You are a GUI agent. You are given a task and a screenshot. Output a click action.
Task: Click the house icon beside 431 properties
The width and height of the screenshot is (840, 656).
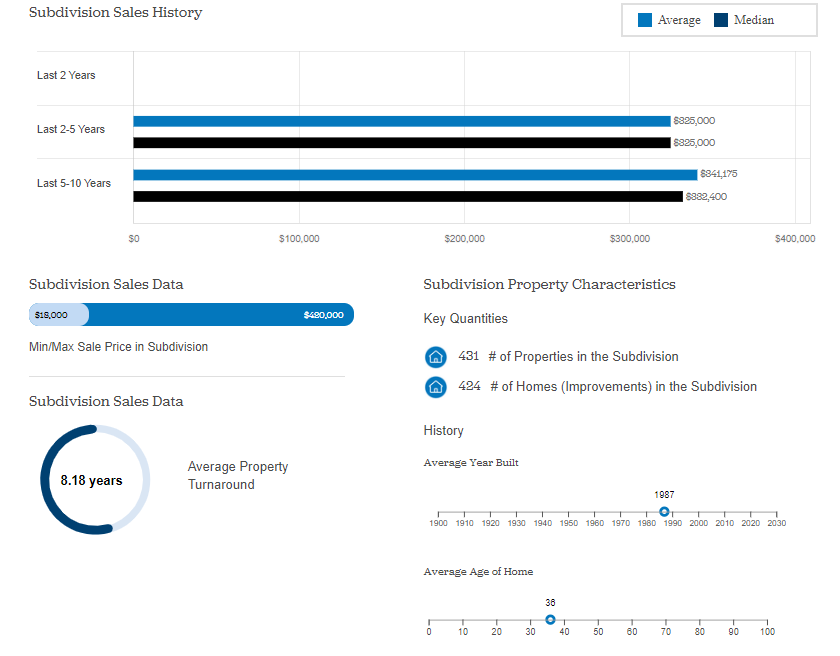pos(436,357)
